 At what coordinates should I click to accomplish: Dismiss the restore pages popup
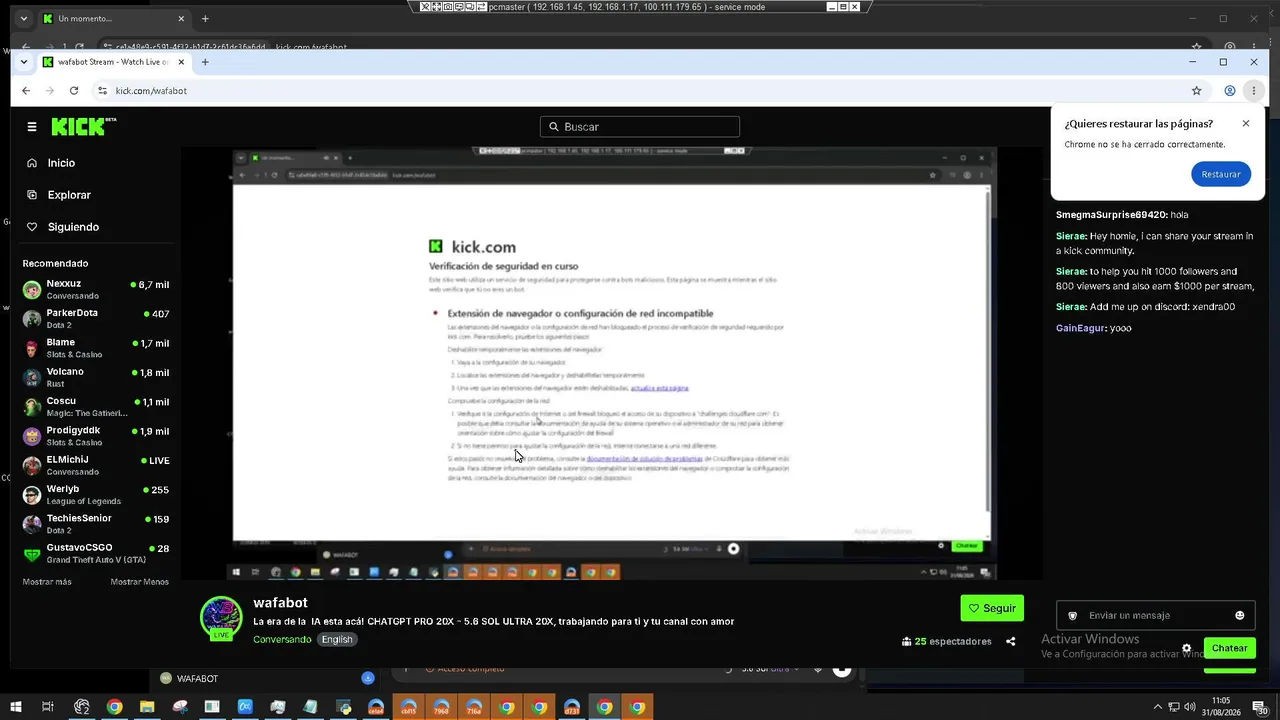[x=1246, y=123]
